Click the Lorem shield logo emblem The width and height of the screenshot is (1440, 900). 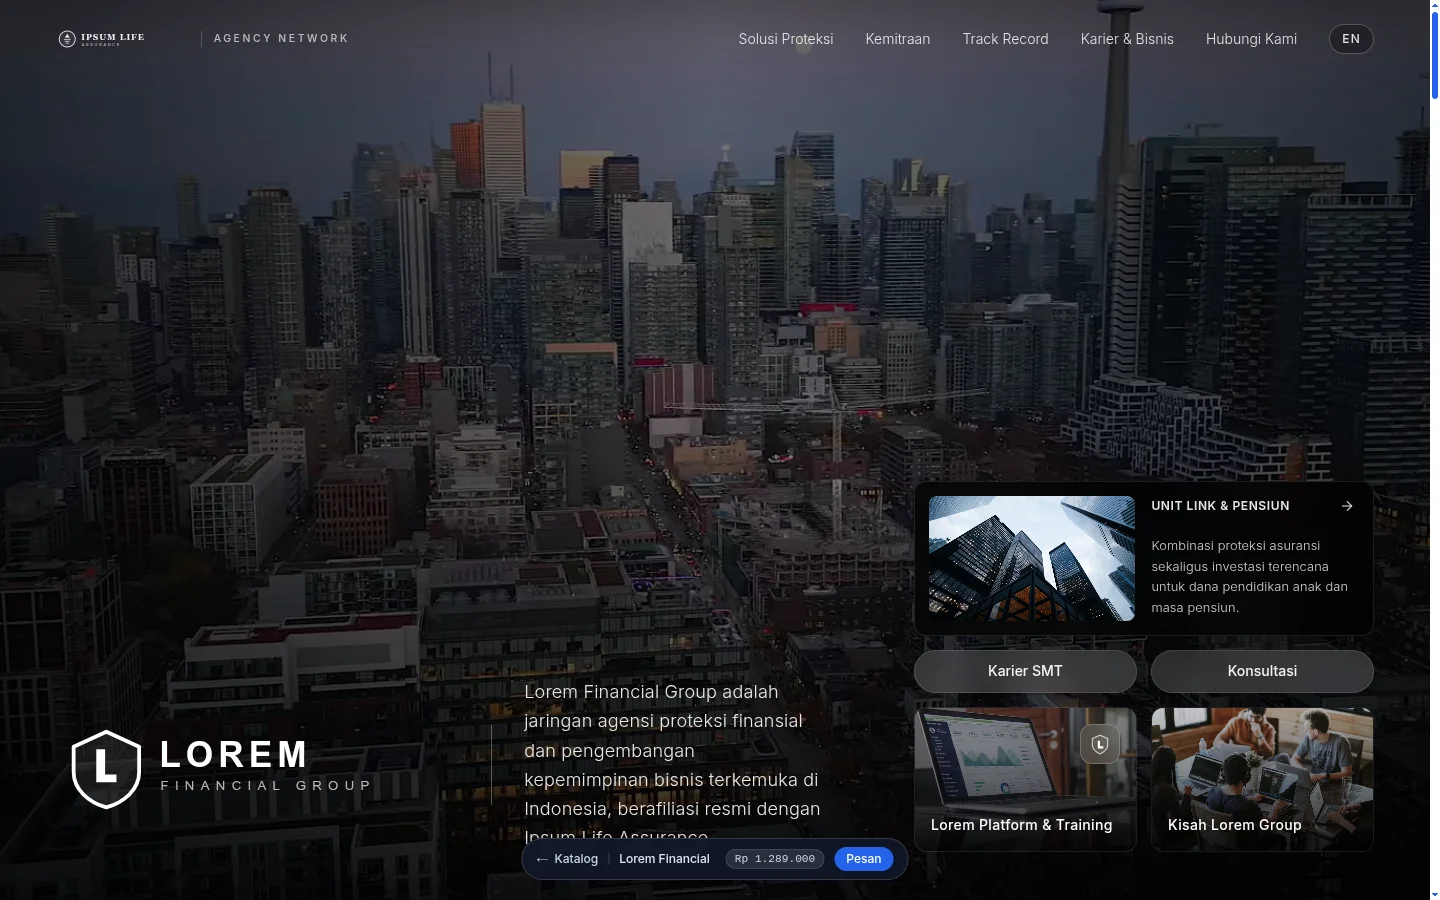(106, 769)
